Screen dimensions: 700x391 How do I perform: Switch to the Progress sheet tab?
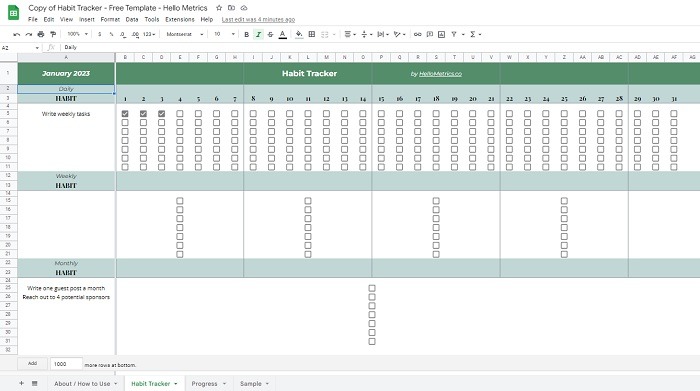point(208,383)
